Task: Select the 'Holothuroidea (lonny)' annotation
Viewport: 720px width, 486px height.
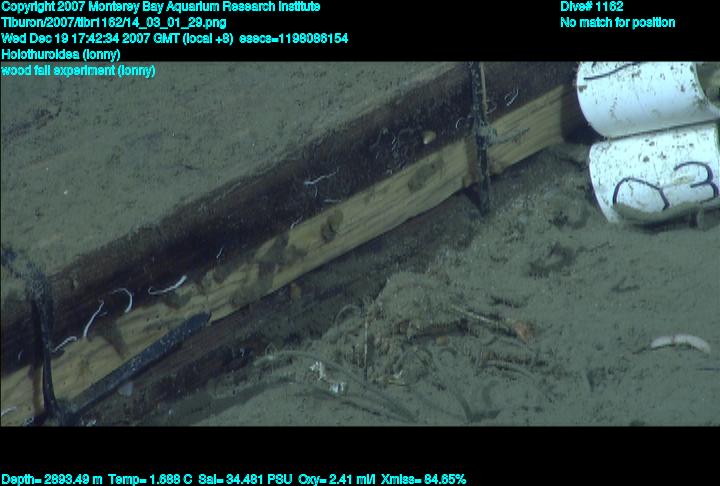Action: tap(61, 54)
